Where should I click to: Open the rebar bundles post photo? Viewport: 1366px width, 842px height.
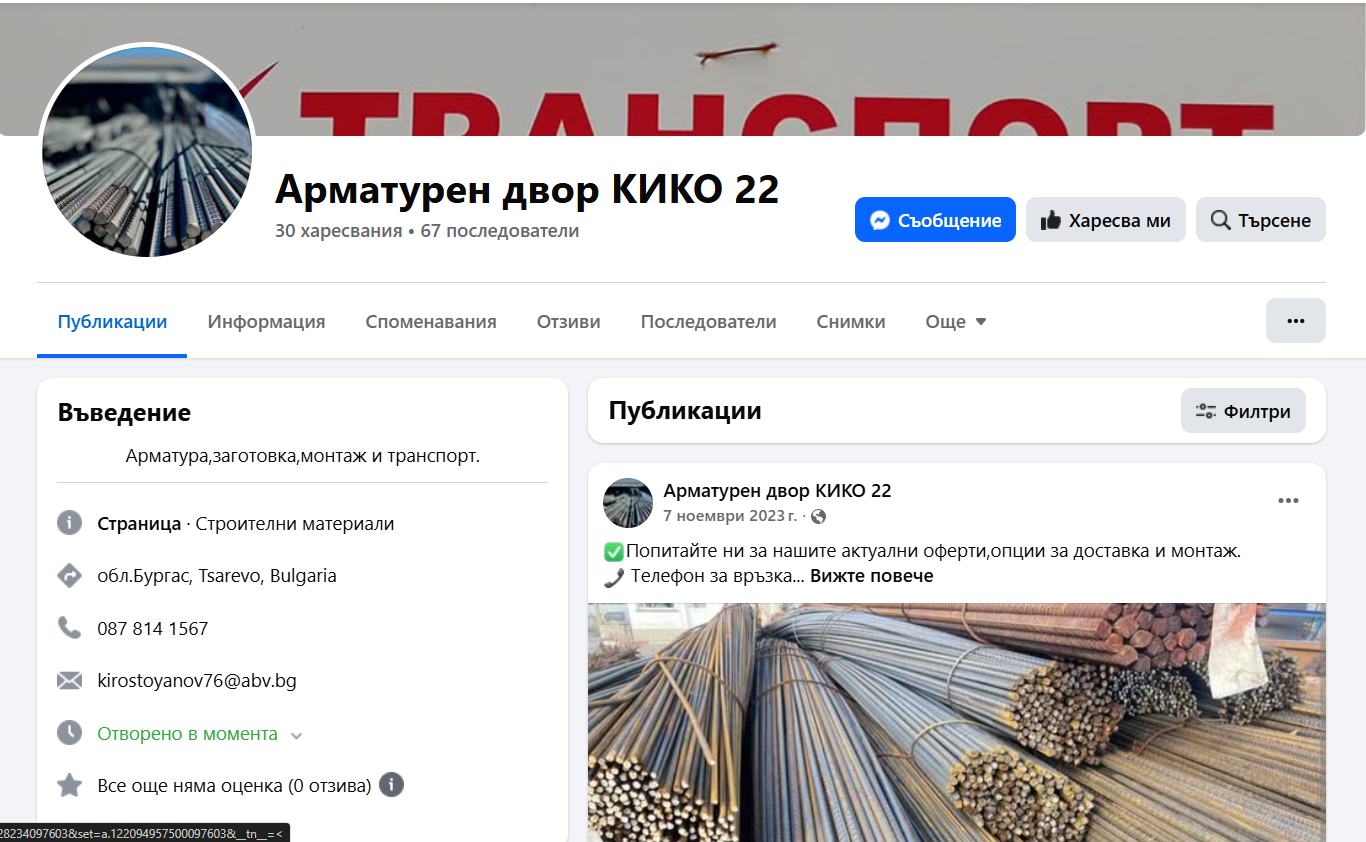[957, 722]
